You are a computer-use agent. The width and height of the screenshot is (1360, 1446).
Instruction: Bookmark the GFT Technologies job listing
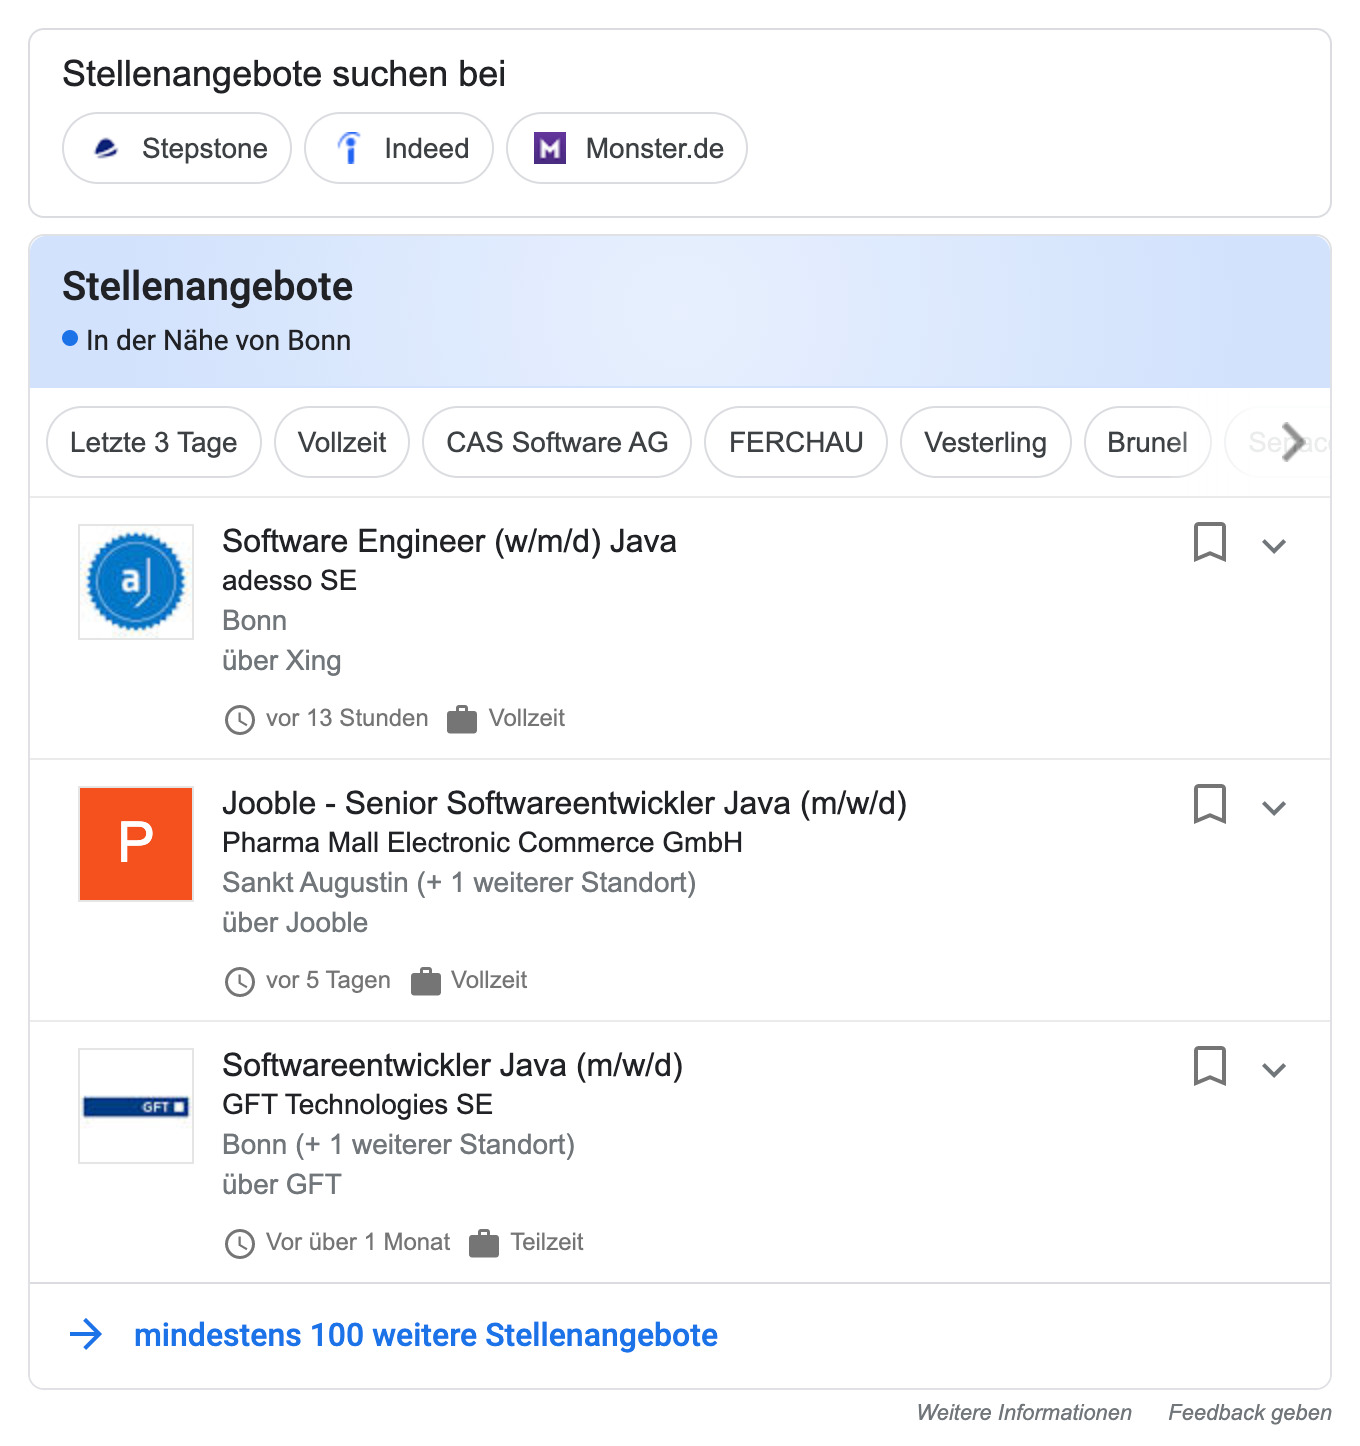pos(1209,1066)
